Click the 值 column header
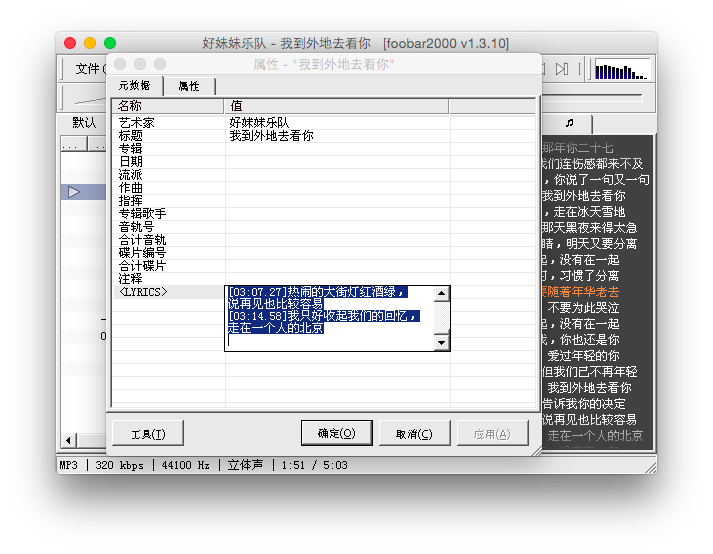 pyautogui.click(x=336, y=106)
